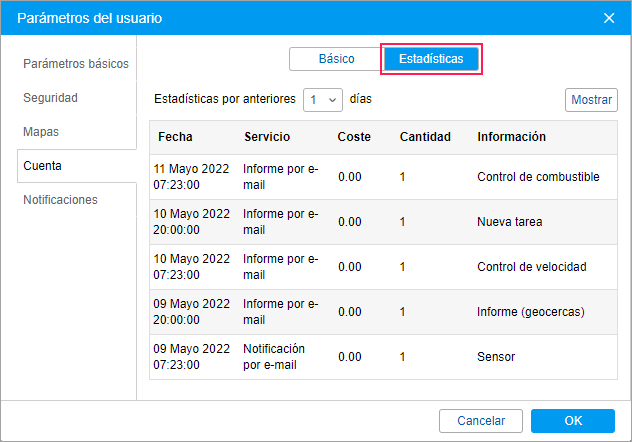Screen dimensions: 632x442
Task: Click the Información column header
Action: click(511, 137)
